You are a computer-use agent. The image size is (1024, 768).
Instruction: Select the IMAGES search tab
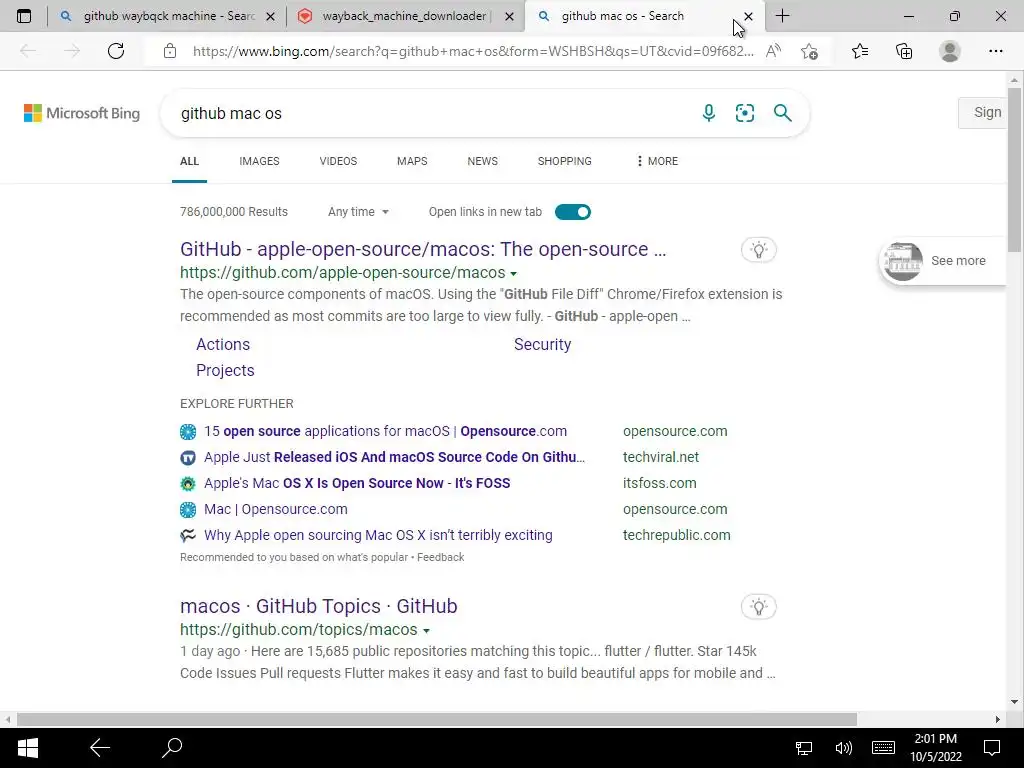[x=259, y=161]
